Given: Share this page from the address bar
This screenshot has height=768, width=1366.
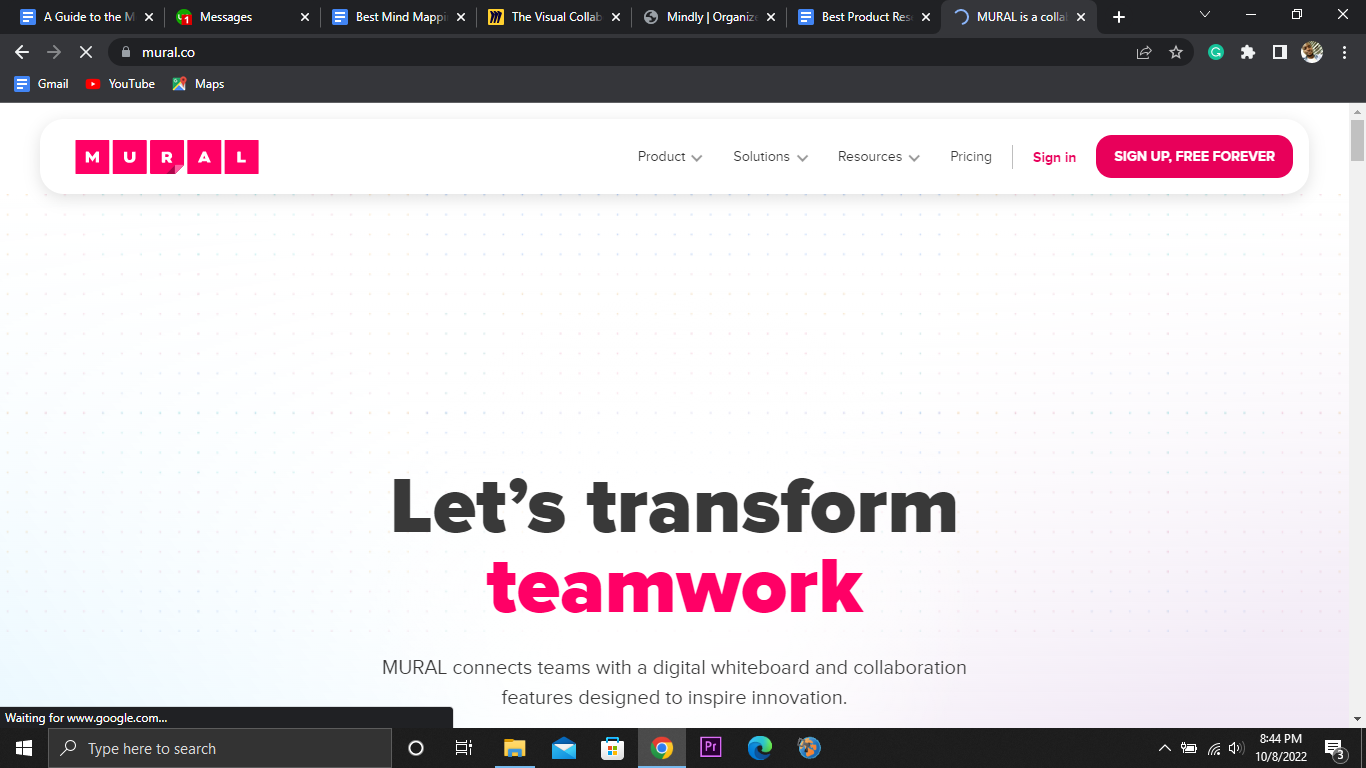Looking at the screenshot, I should pos(1144,52).
